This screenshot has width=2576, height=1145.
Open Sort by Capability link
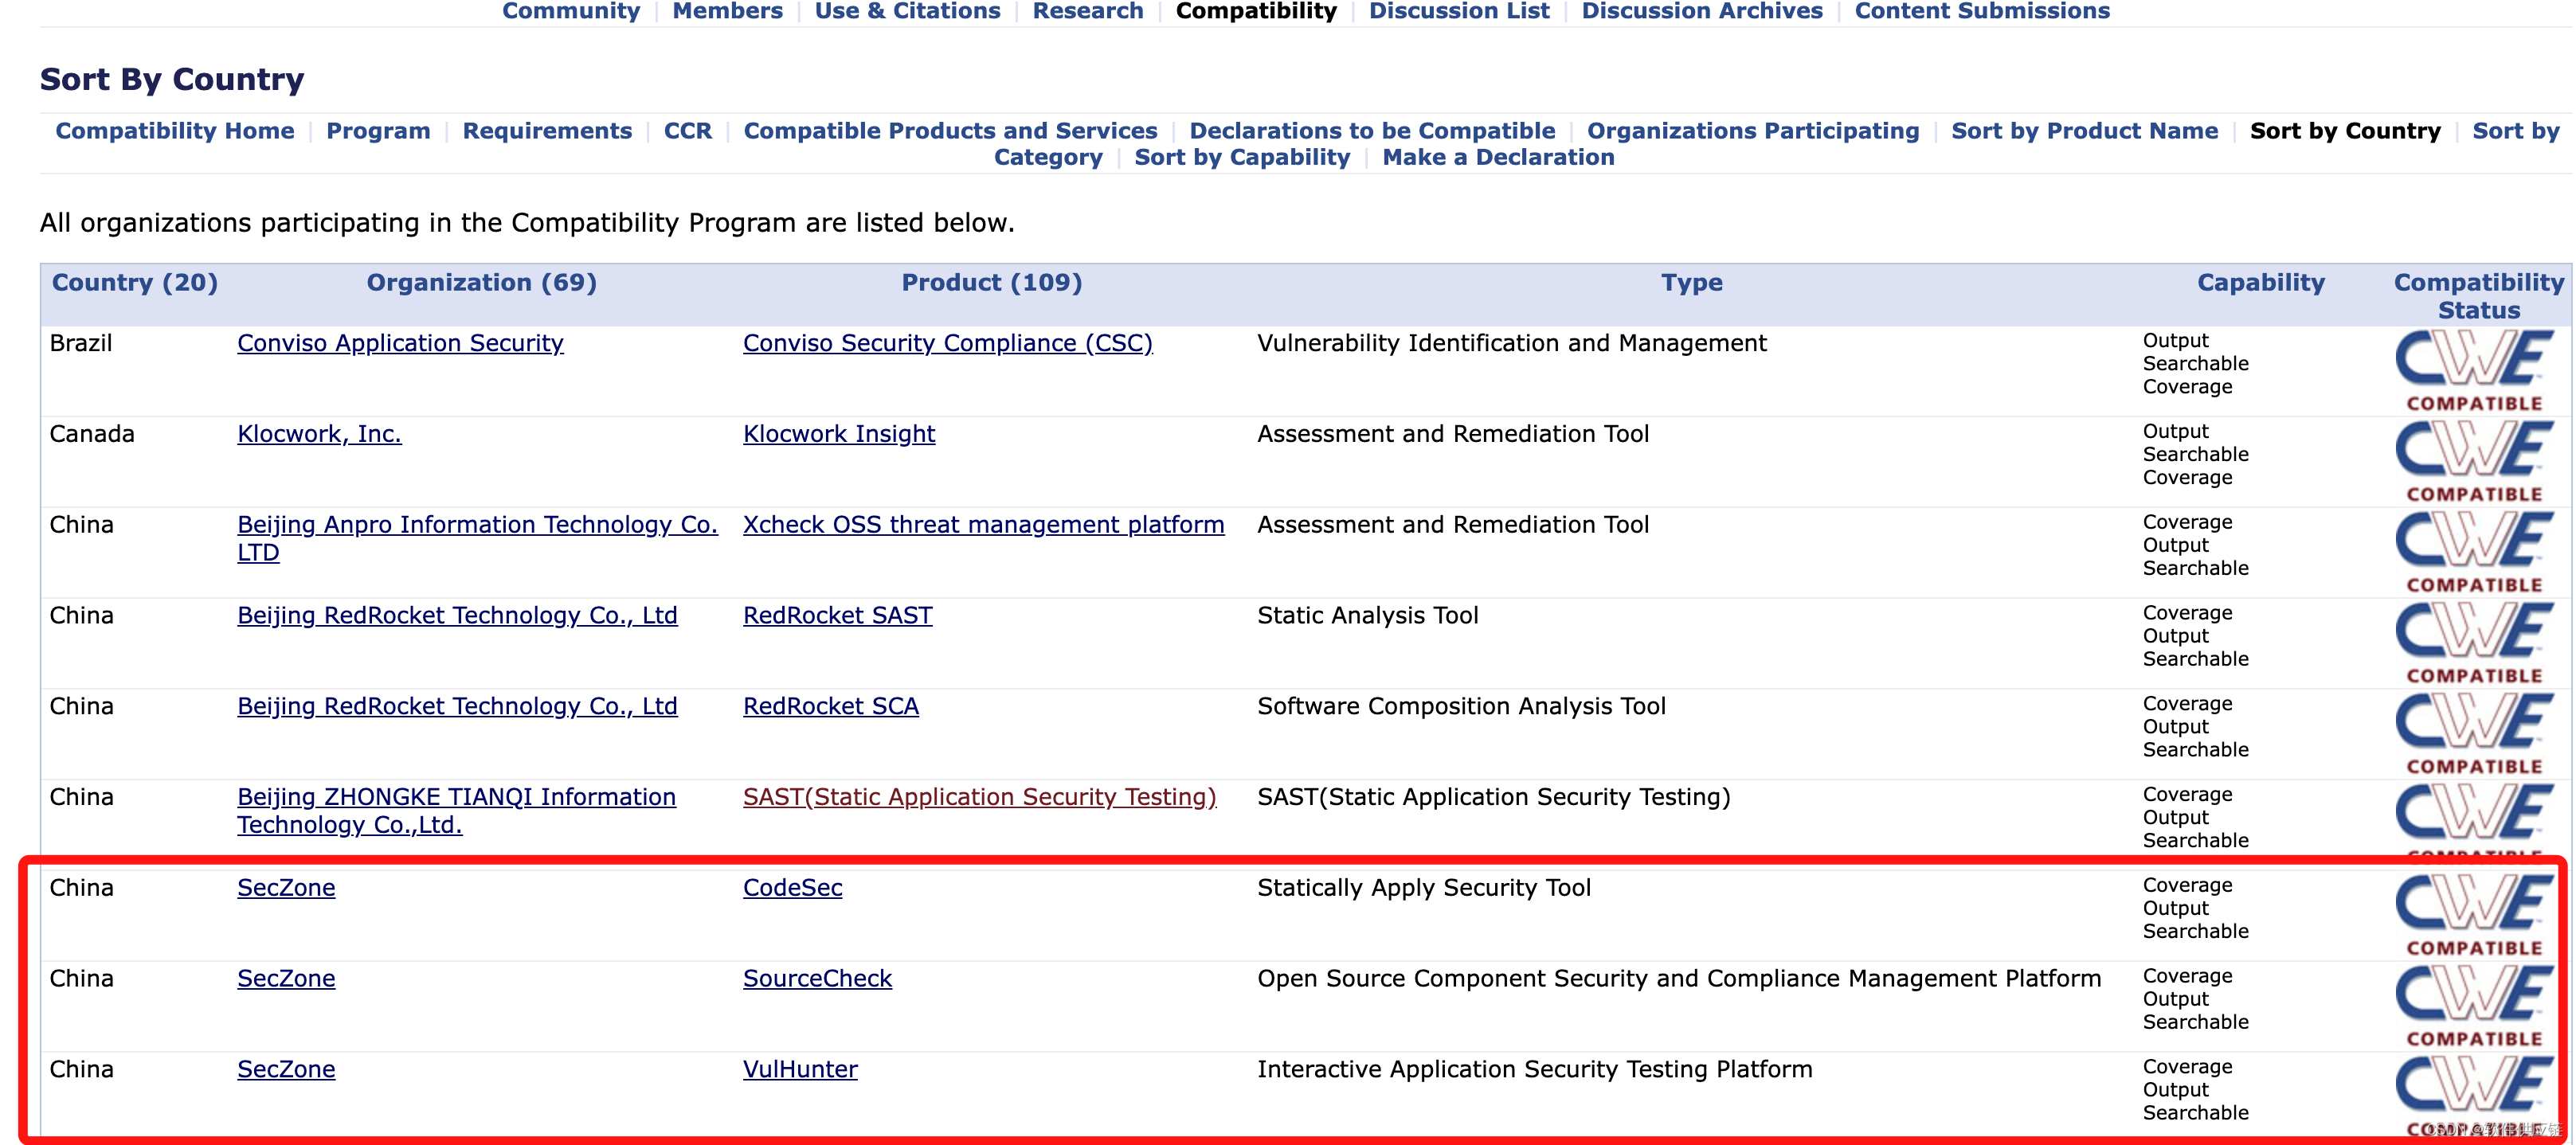pyautogui.click(x=1242, y=157)
